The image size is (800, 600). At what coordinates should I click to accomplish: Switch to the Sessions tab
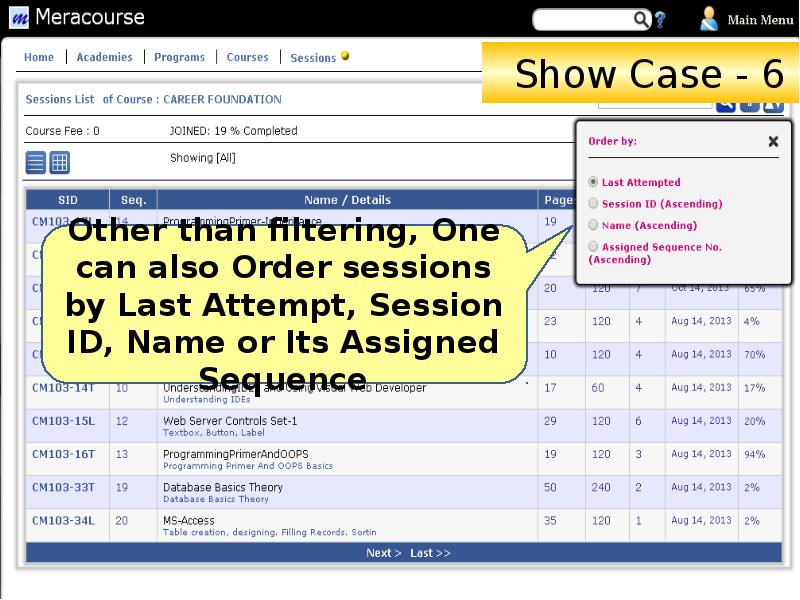pos(313,57)
